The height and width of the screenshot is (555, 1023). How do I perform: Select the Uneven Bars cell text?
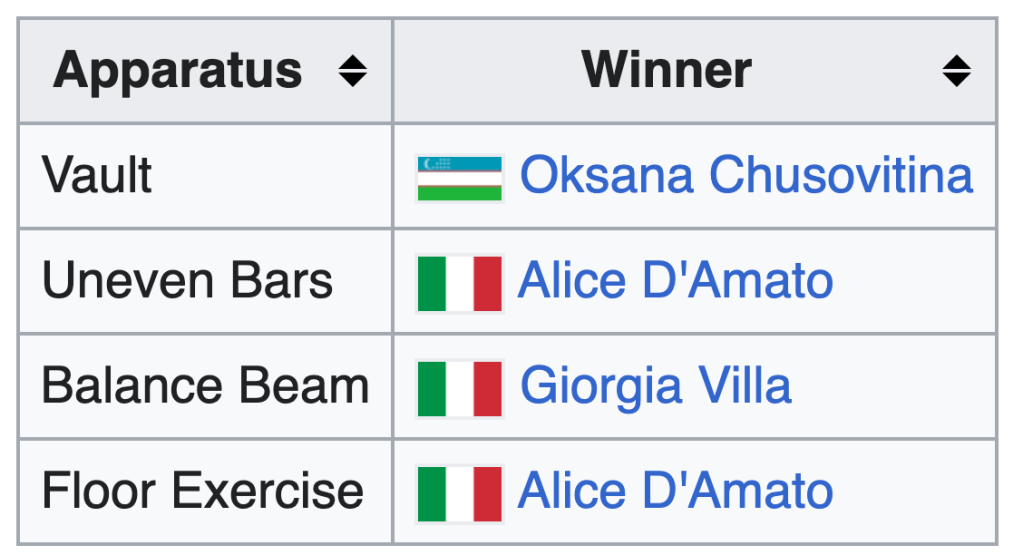click(x=187, y=281)
